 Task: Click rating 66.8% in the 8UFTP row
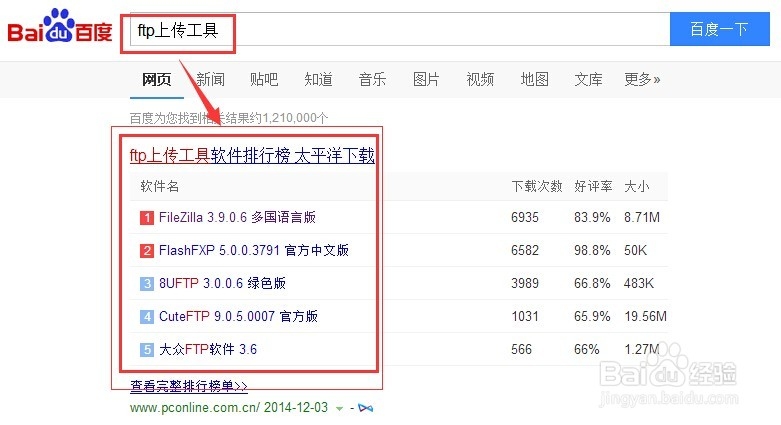coord(592,283)
